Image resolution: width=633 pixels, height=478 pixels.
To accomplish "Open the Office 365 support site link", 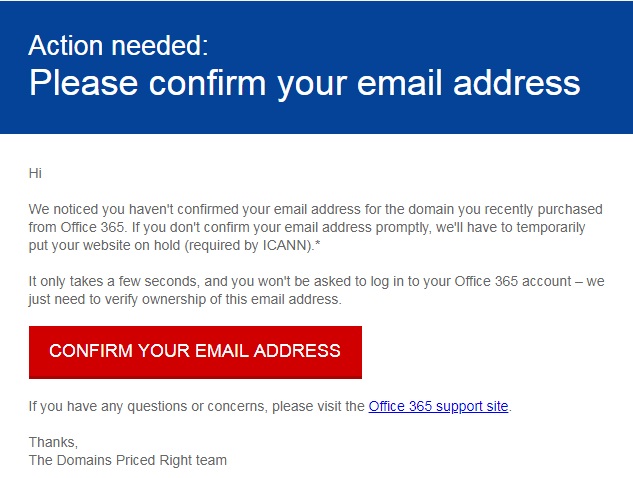I will (x=438, y=406).
